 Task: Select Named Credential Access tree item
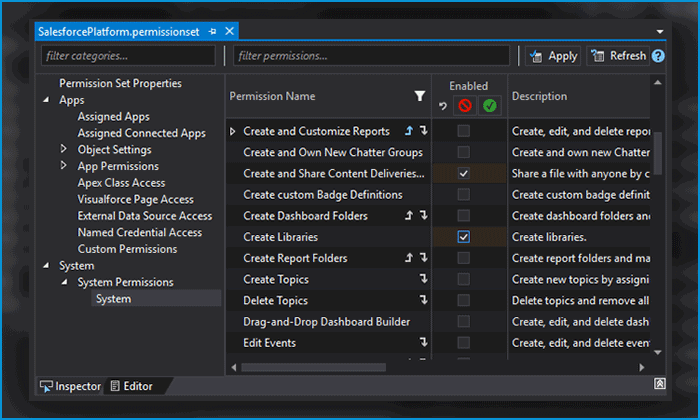pyautogui.click(x=140, y=233)
